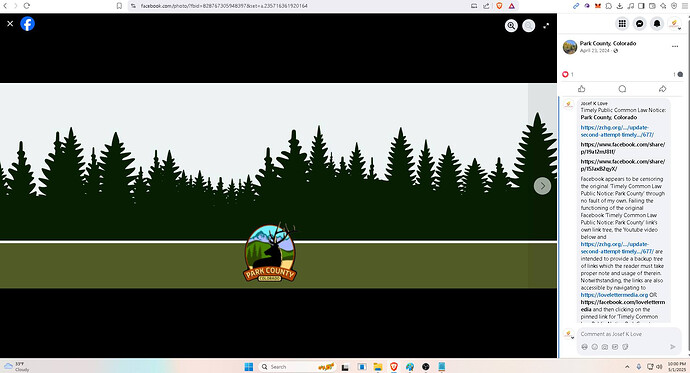The width and height of the screenshot is (690, 373).
Task: Click the facebook.com address bar URL
Action: 224,6
